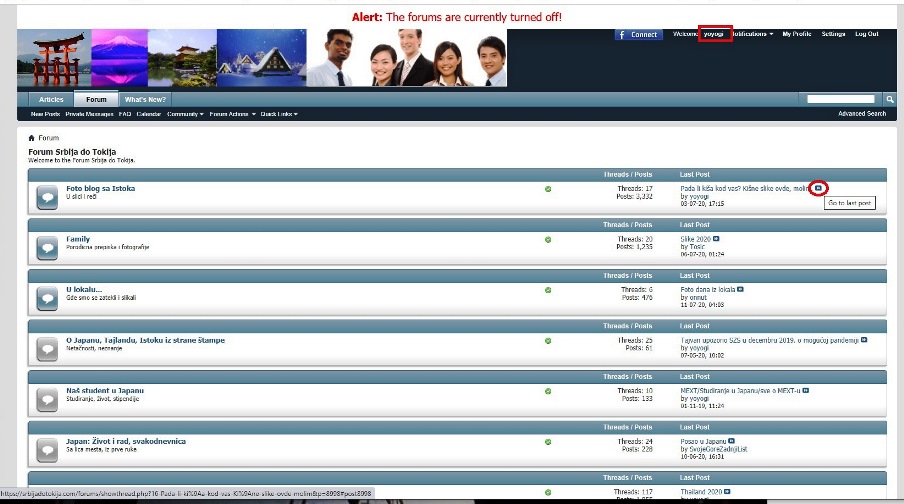Expand the Notifications dropdown

click(x=753, y=34)
